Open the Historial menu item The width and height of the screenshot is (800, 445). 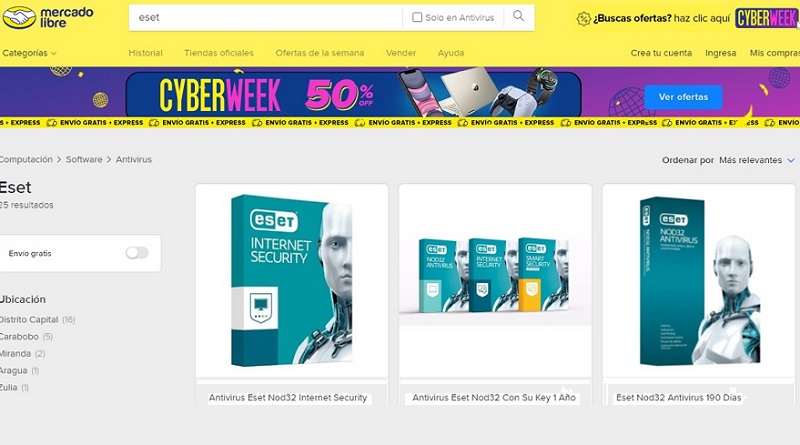coord(145,53)
